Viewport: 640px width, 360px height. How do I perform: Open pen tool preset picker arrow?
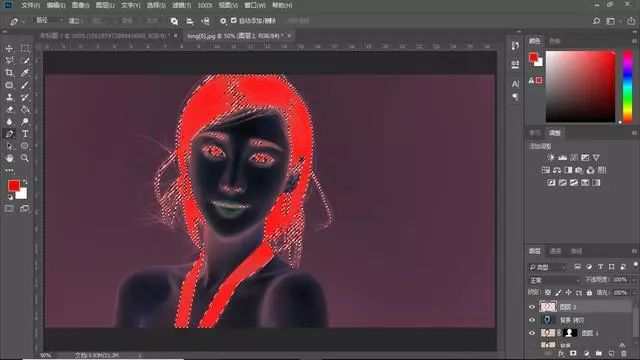click(x=23, y=21)
